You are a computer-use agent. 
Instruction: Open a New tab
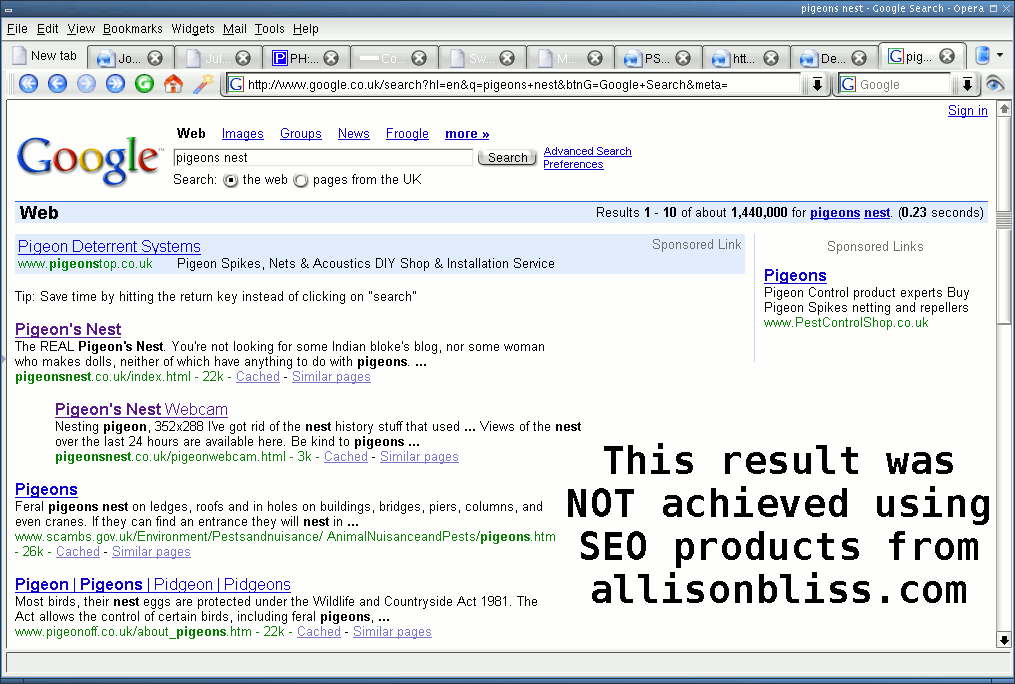pos(45,55)
